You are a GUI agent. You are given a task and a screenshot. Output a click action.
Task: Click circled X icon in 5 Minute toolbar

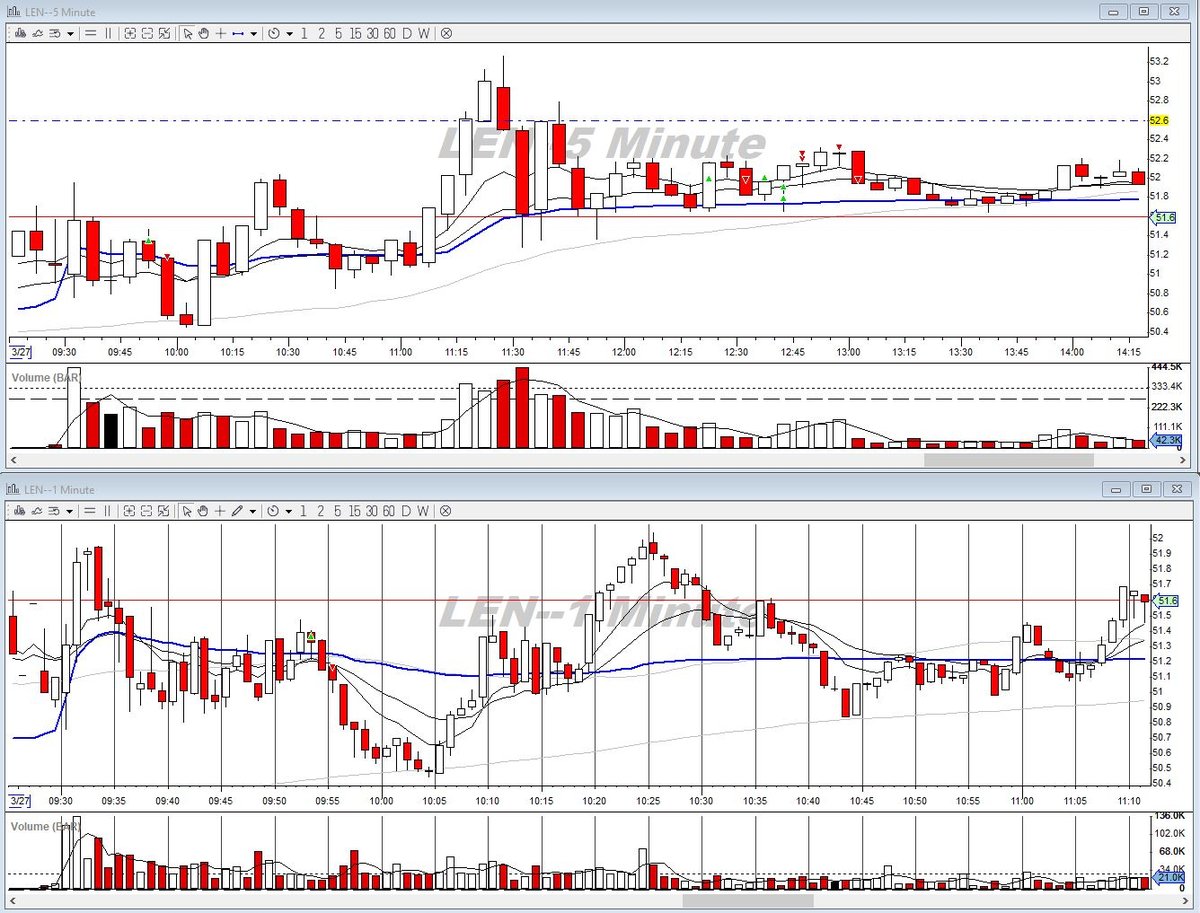point(445,33)
